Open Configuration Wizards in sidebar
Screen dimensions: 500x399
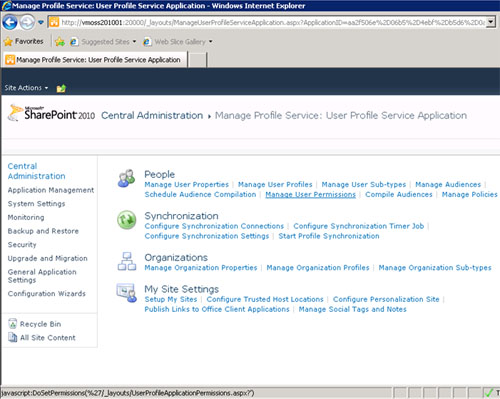pyautogui.click(x=47, y=294)
